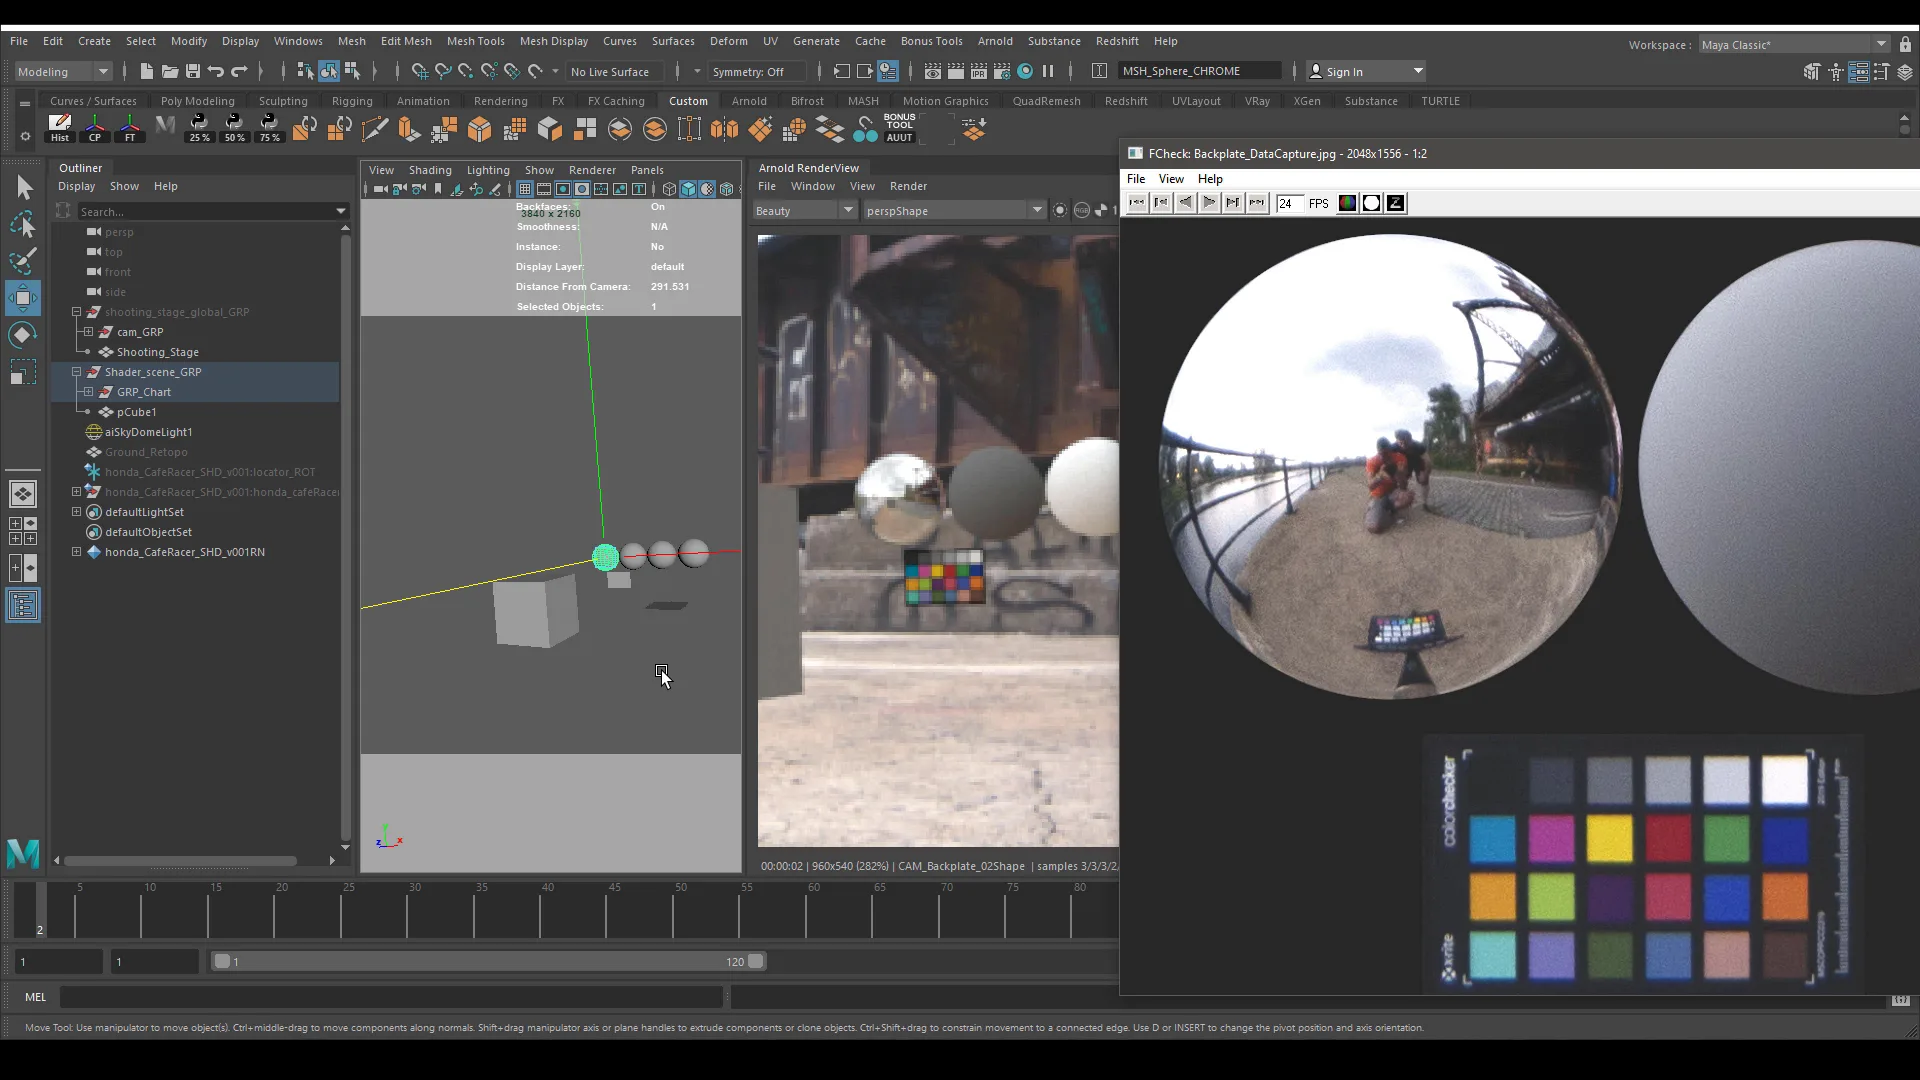Switch to the Sculpting shelf tab

point(283,100)
